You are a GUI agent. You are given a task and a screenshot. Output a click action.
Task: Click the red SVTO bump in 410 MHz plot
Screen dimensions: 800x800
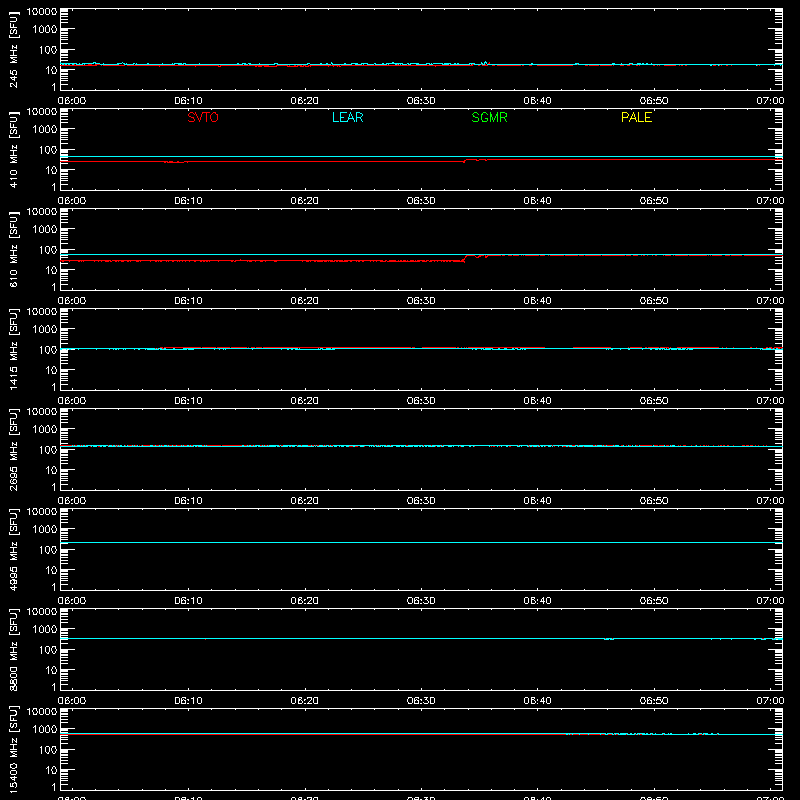[475, 160]
